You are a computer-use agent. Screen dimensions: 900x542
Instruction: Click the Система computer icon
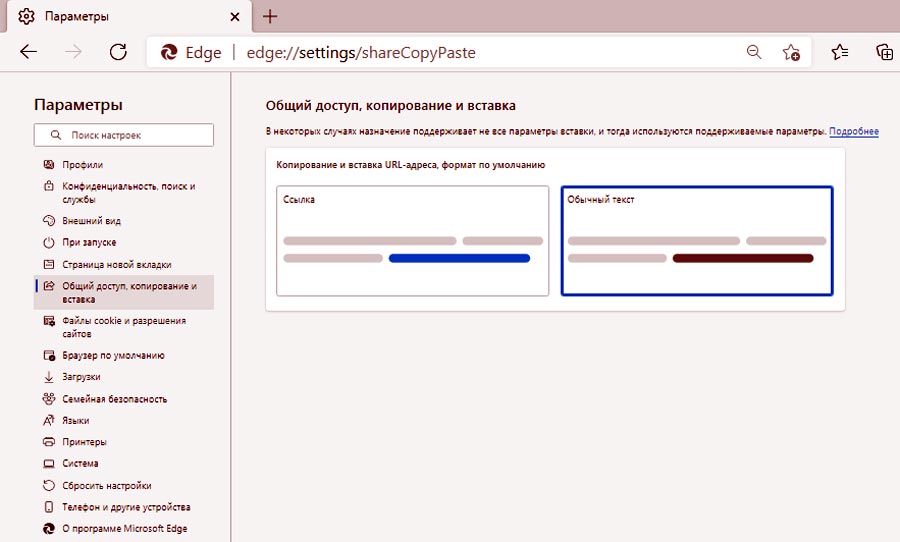coord(49,463)
